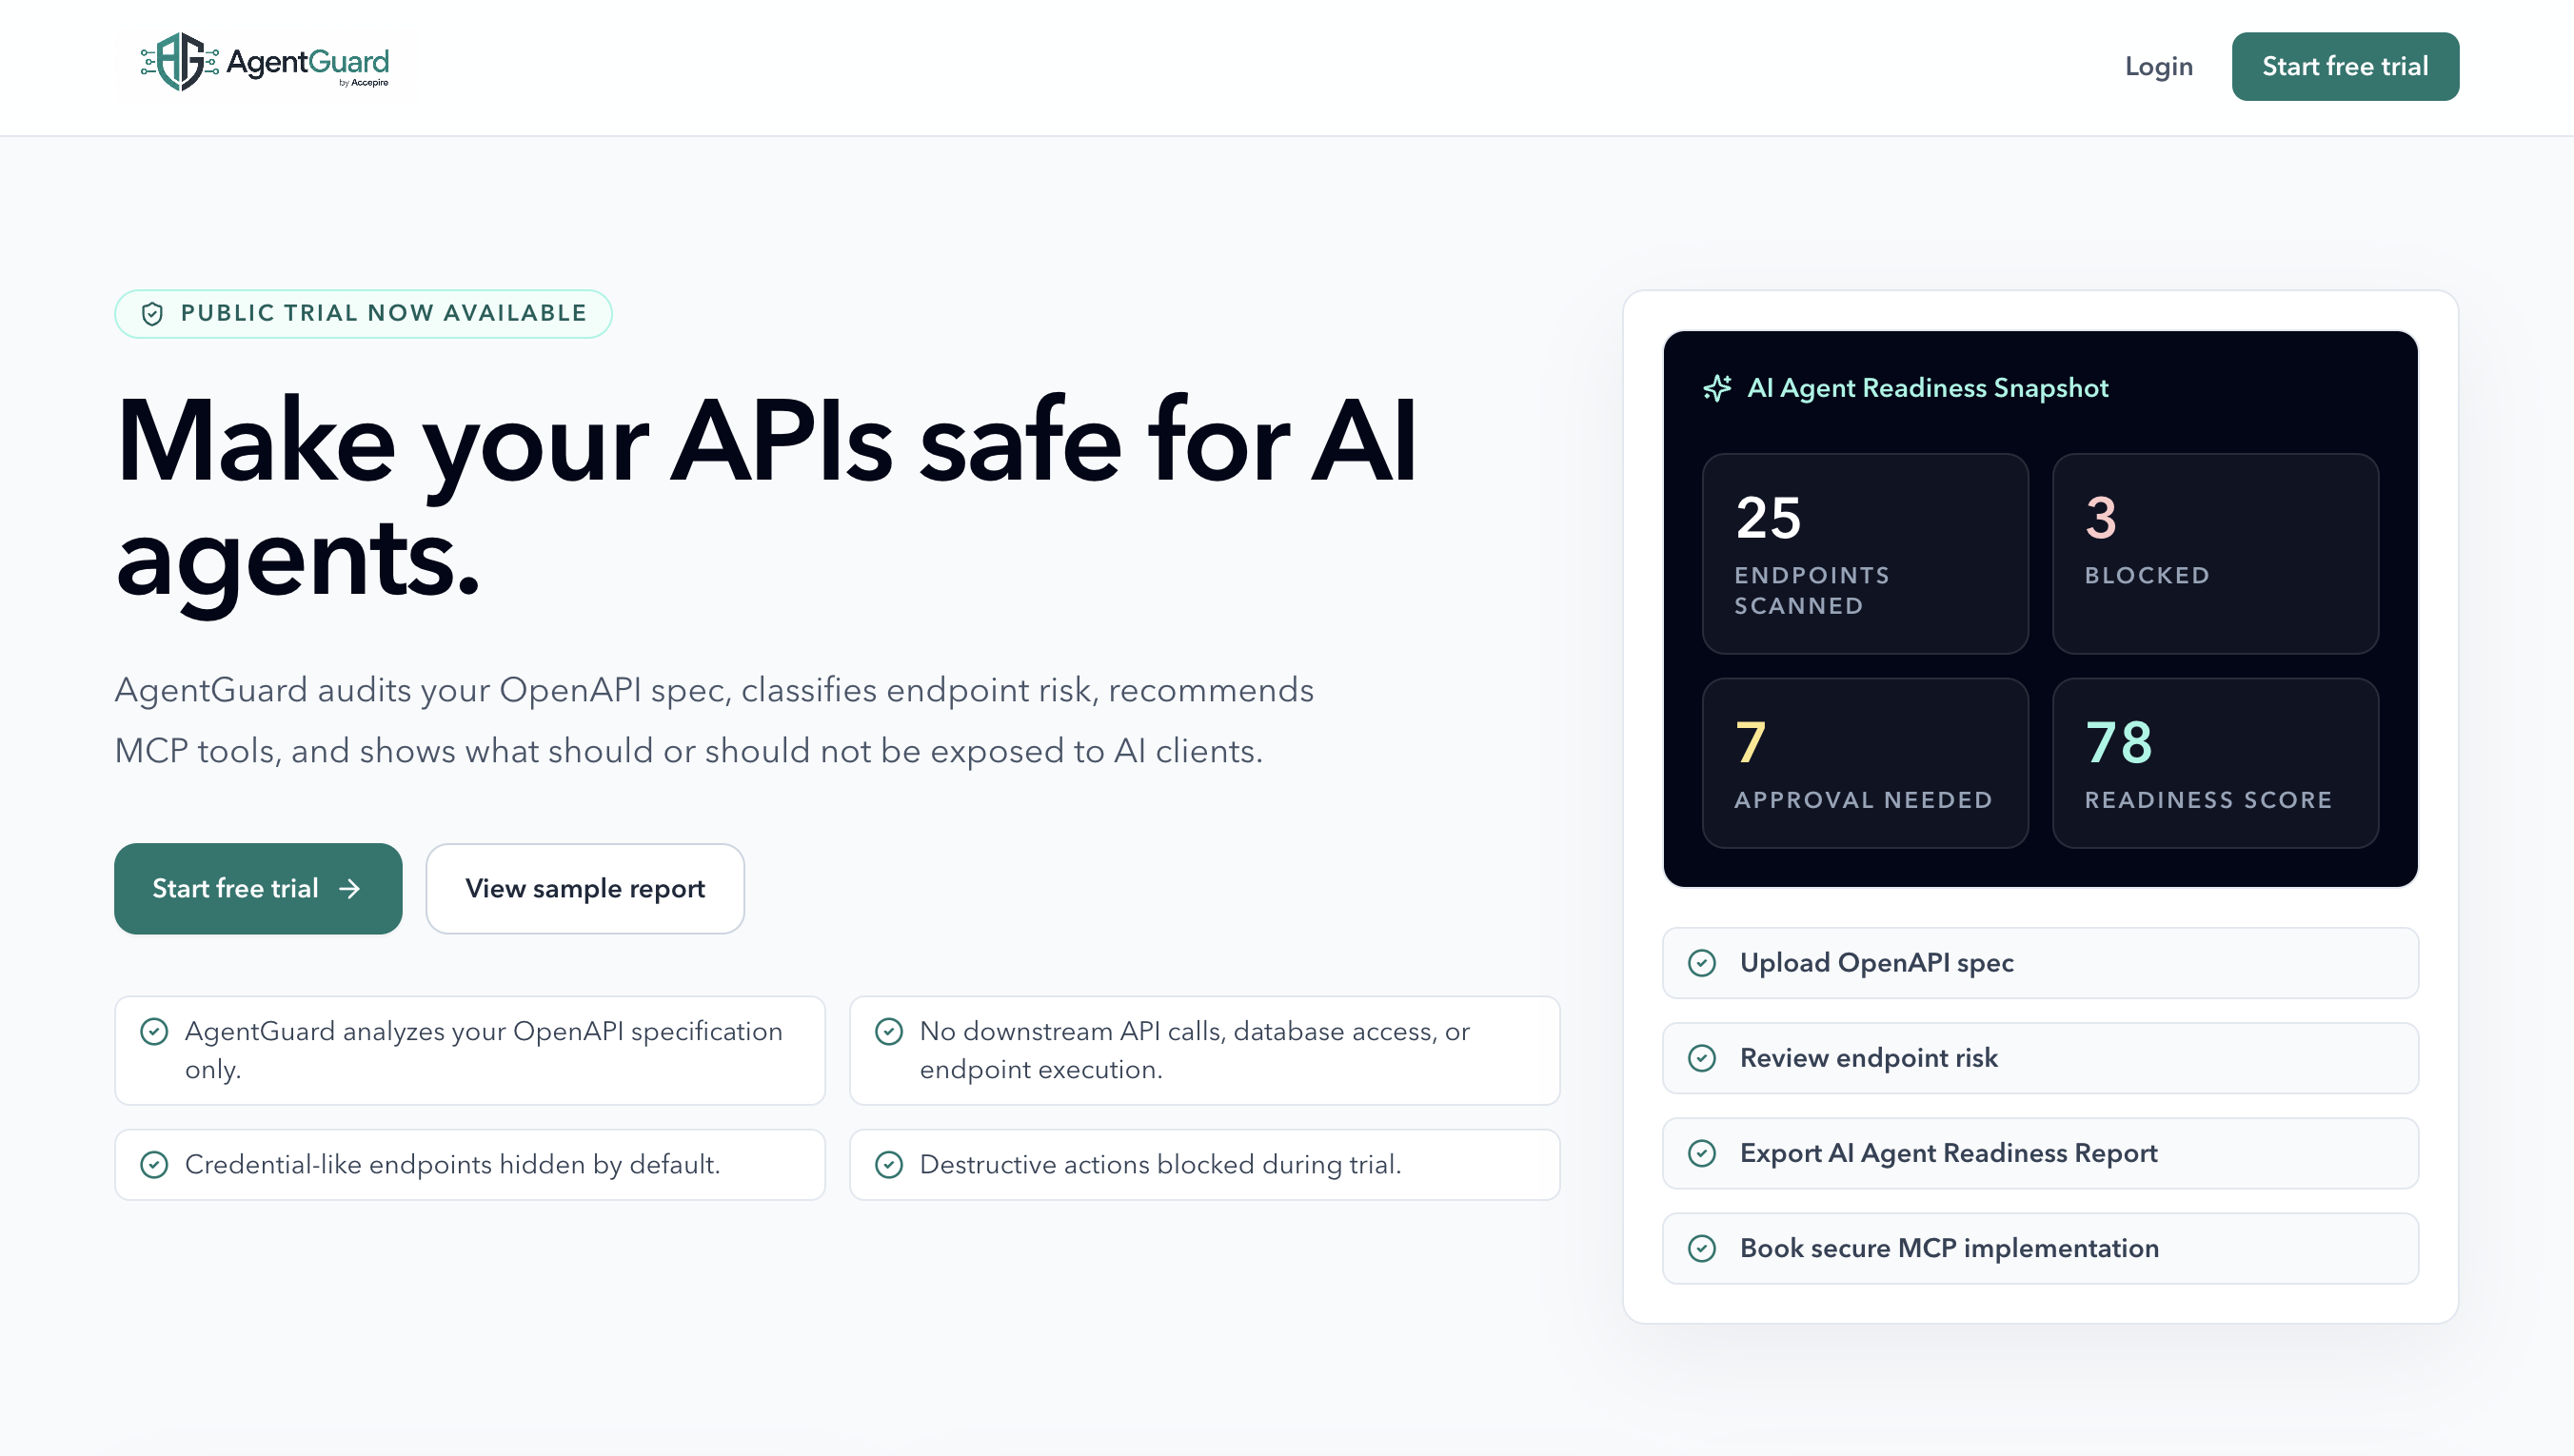This screenshot has height=1456, width=2574.
Task: Click the arrow icon in Start free trial
Action: [x=349, y=889]
